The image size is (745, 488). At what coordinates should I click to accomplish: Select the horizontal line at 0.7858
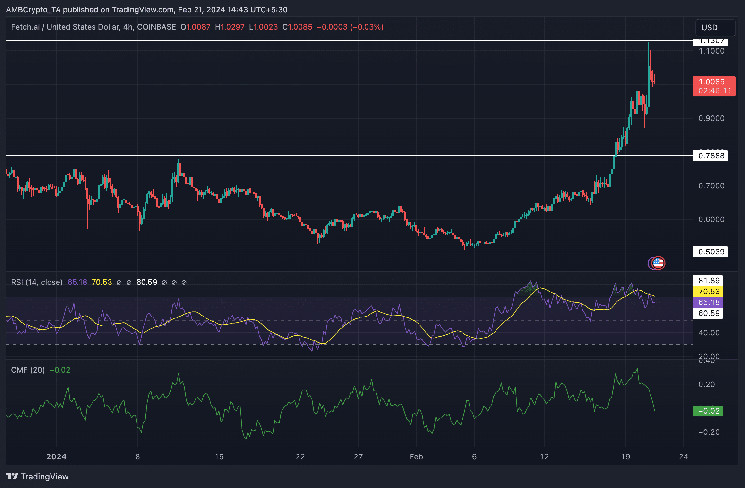[x=300, y=156]
